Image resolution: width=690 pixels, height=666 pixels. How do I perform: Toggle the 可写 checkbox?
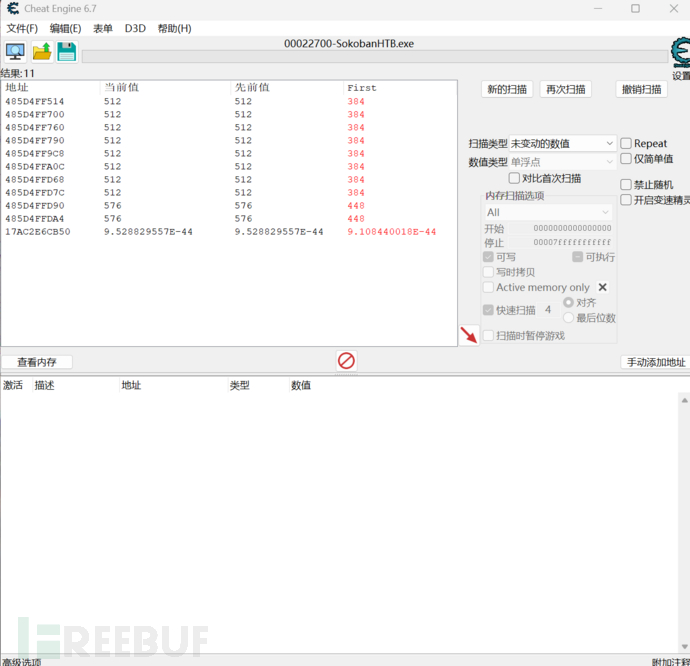tap(488, 257)
